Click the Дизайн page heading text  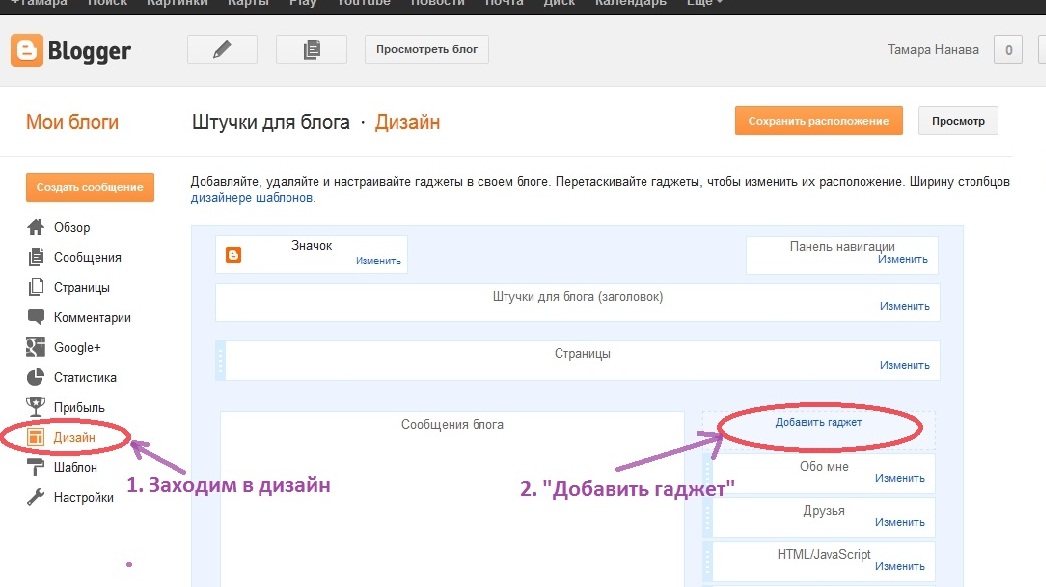click(407, 123)
